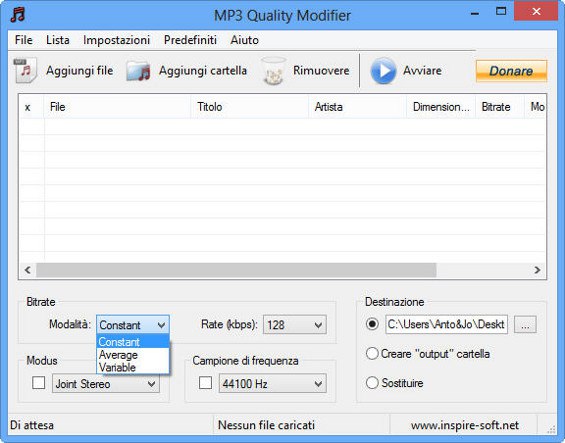565x443 pixels.
Task: Click the Aggiungi file music note icon
Action: coord(26,70)
